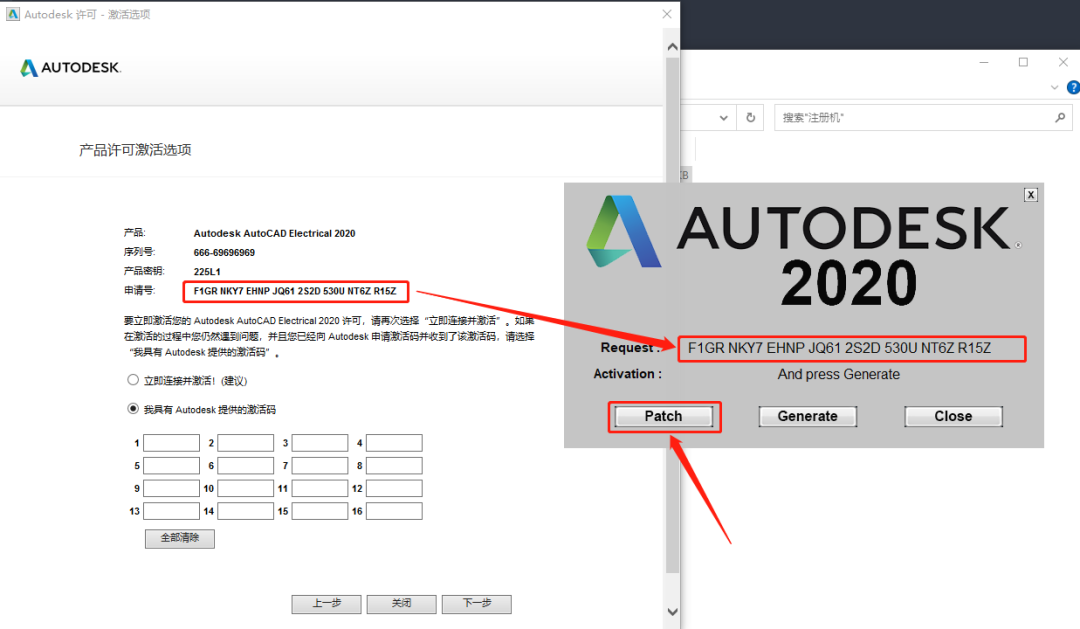Image resolution: width=1080 pixels, height=629 pixels.
Task: Click the keygen Autodesk logo graphic
Action: click(623, 231)
